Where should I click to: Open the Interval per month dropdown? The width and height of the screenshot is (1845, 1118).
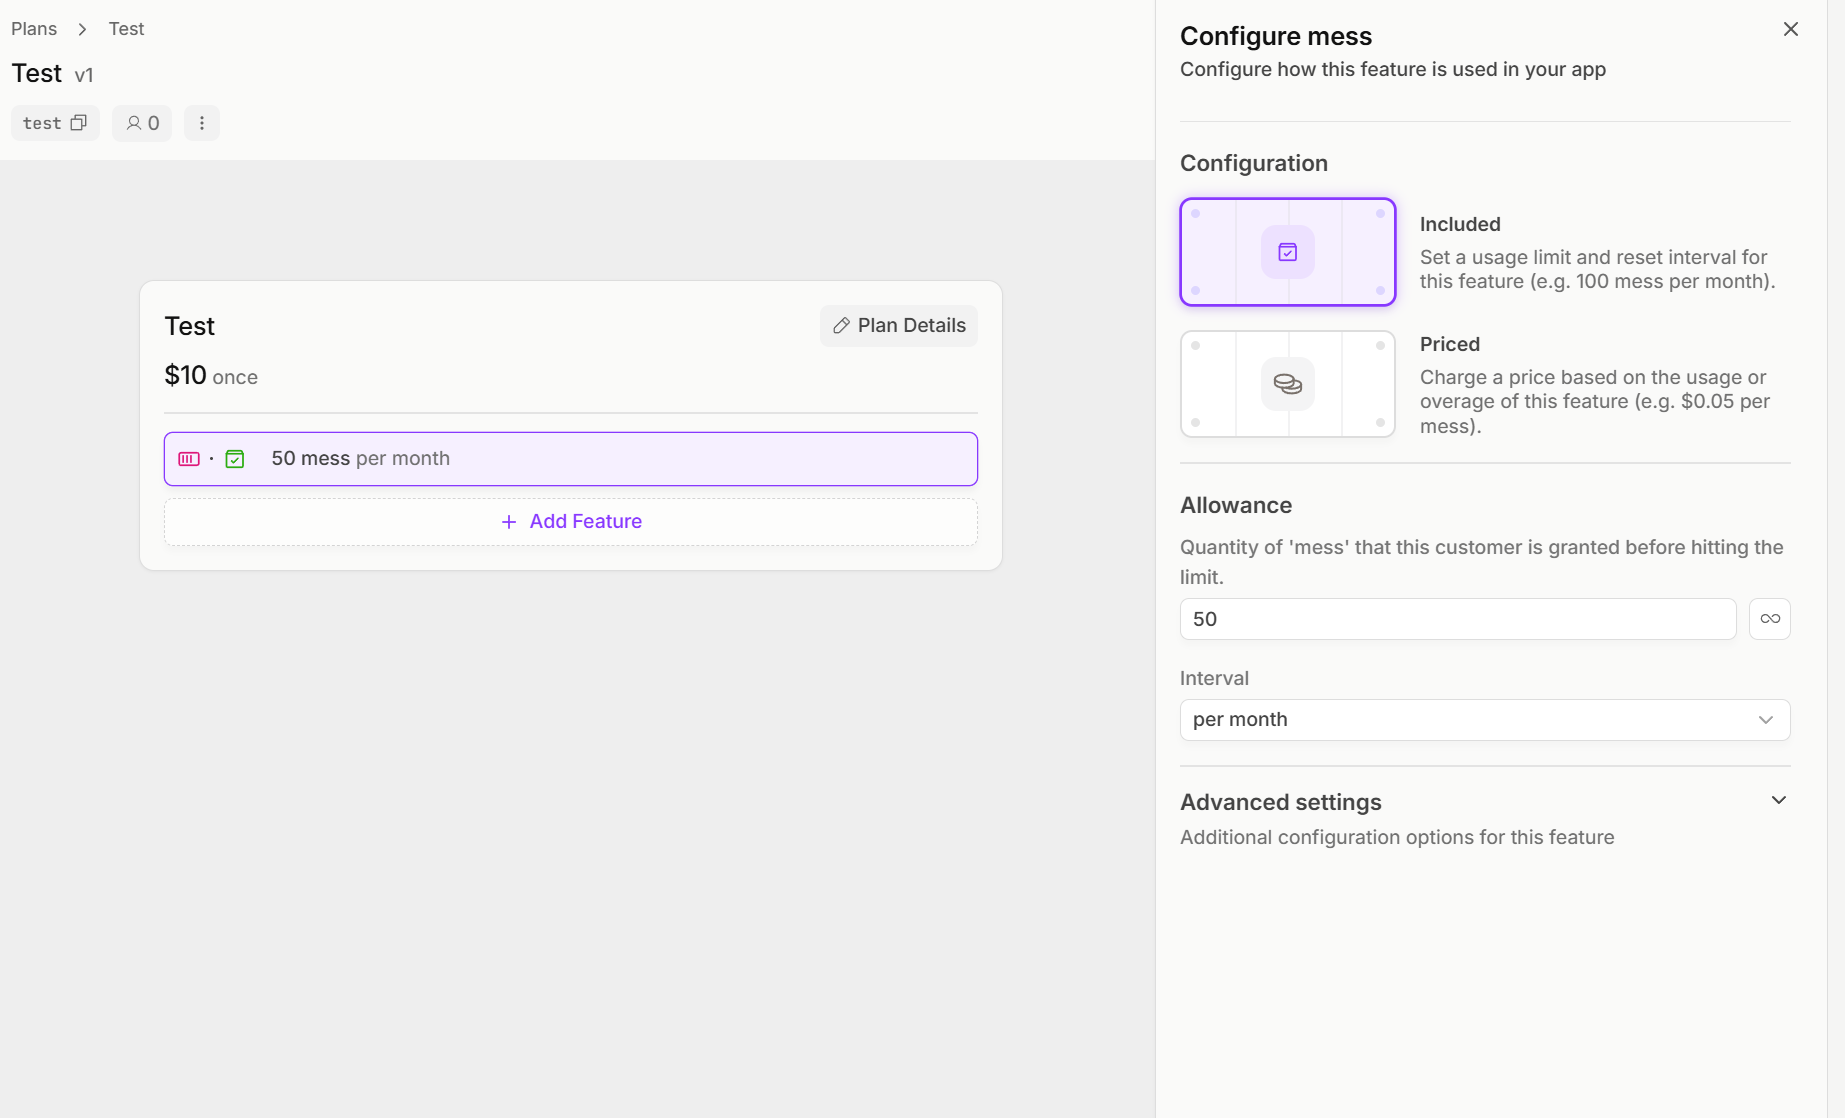(x=1484, y=720)
